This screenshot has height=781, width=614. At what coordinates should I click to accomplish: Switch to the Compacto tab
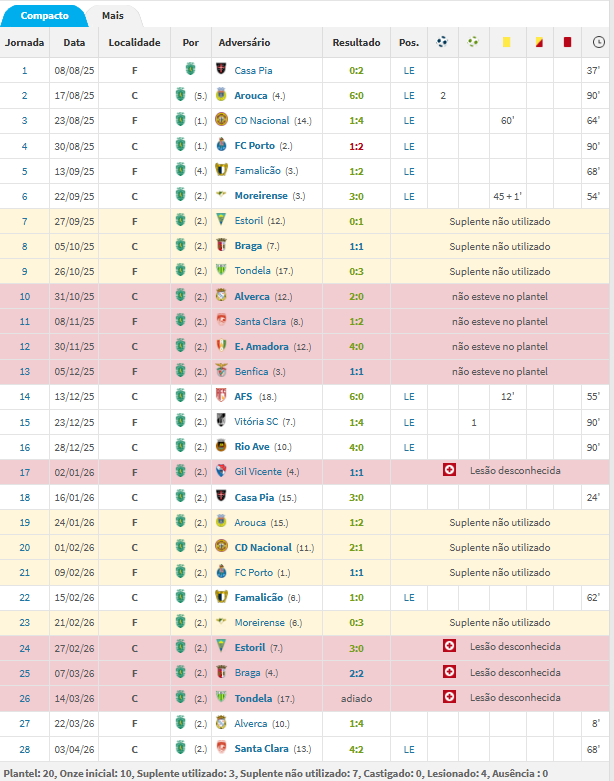[x=43, y=16]
